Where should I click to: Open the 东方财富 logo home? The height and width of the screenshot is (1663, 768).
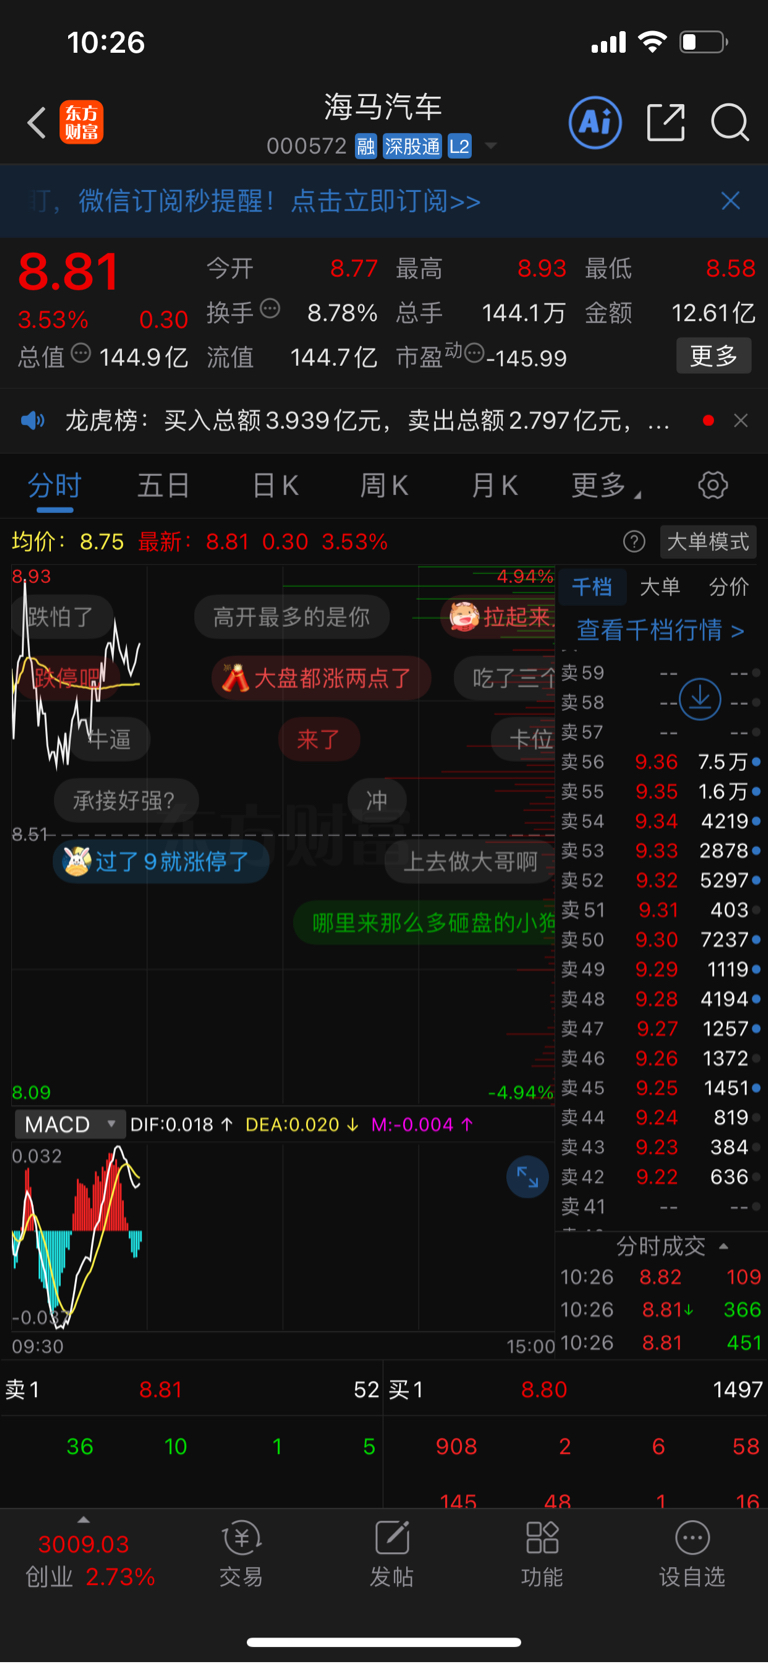(x=81, y=123)
